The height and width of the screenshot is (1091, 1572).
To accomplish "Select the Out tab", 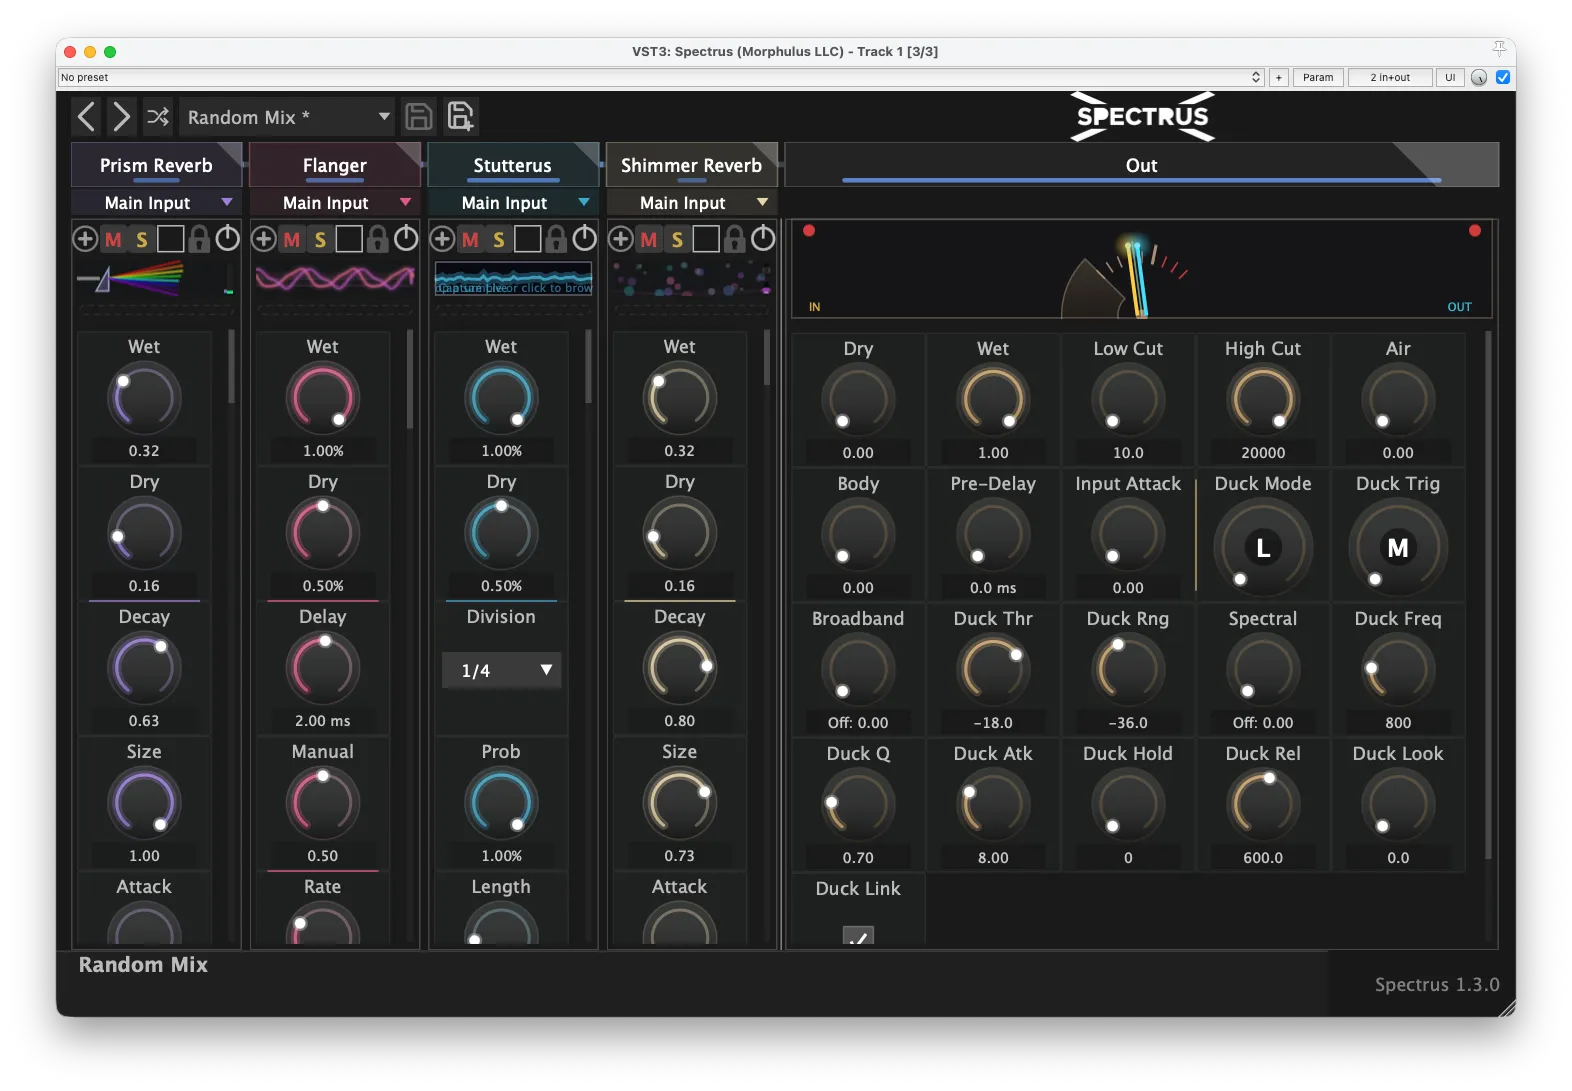I will click(1141, 165).
